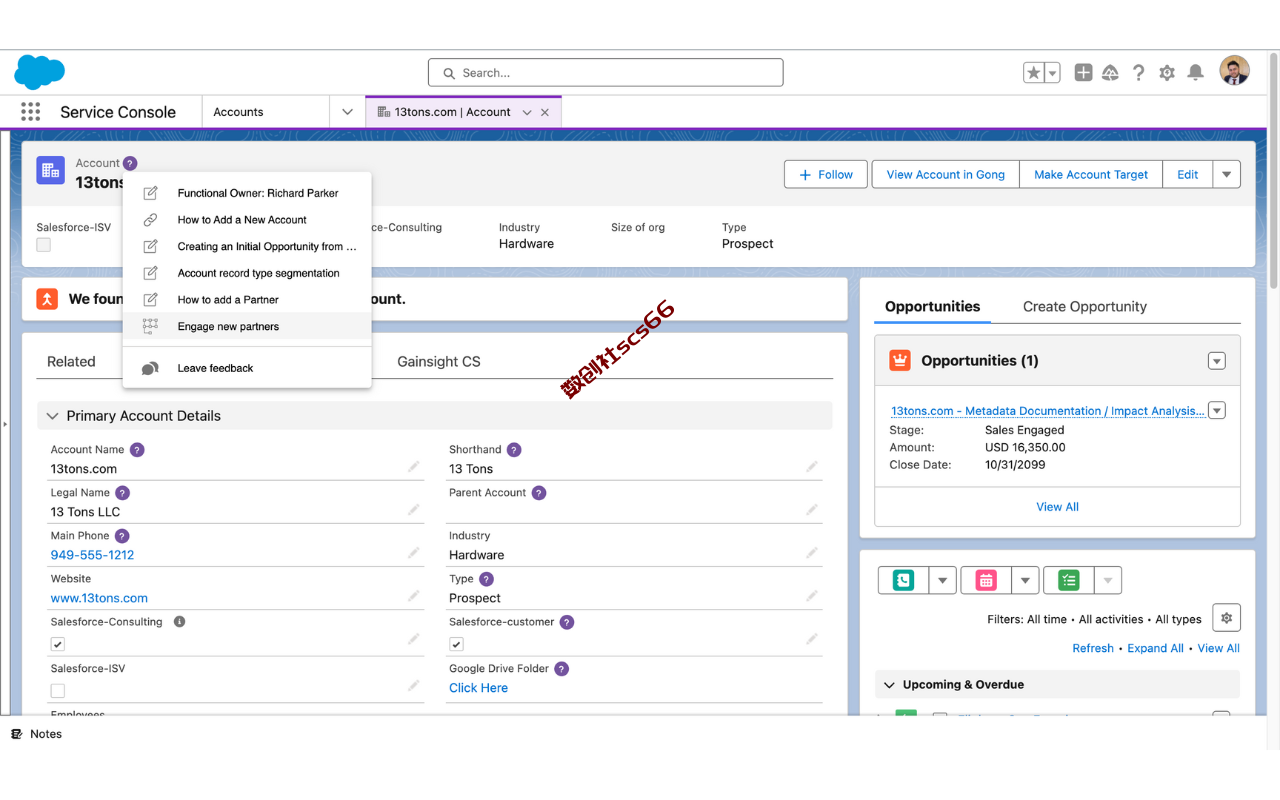Click the help icon next to Parent Account
Viewport: 1280px width, 800px height.
point(539,493)
